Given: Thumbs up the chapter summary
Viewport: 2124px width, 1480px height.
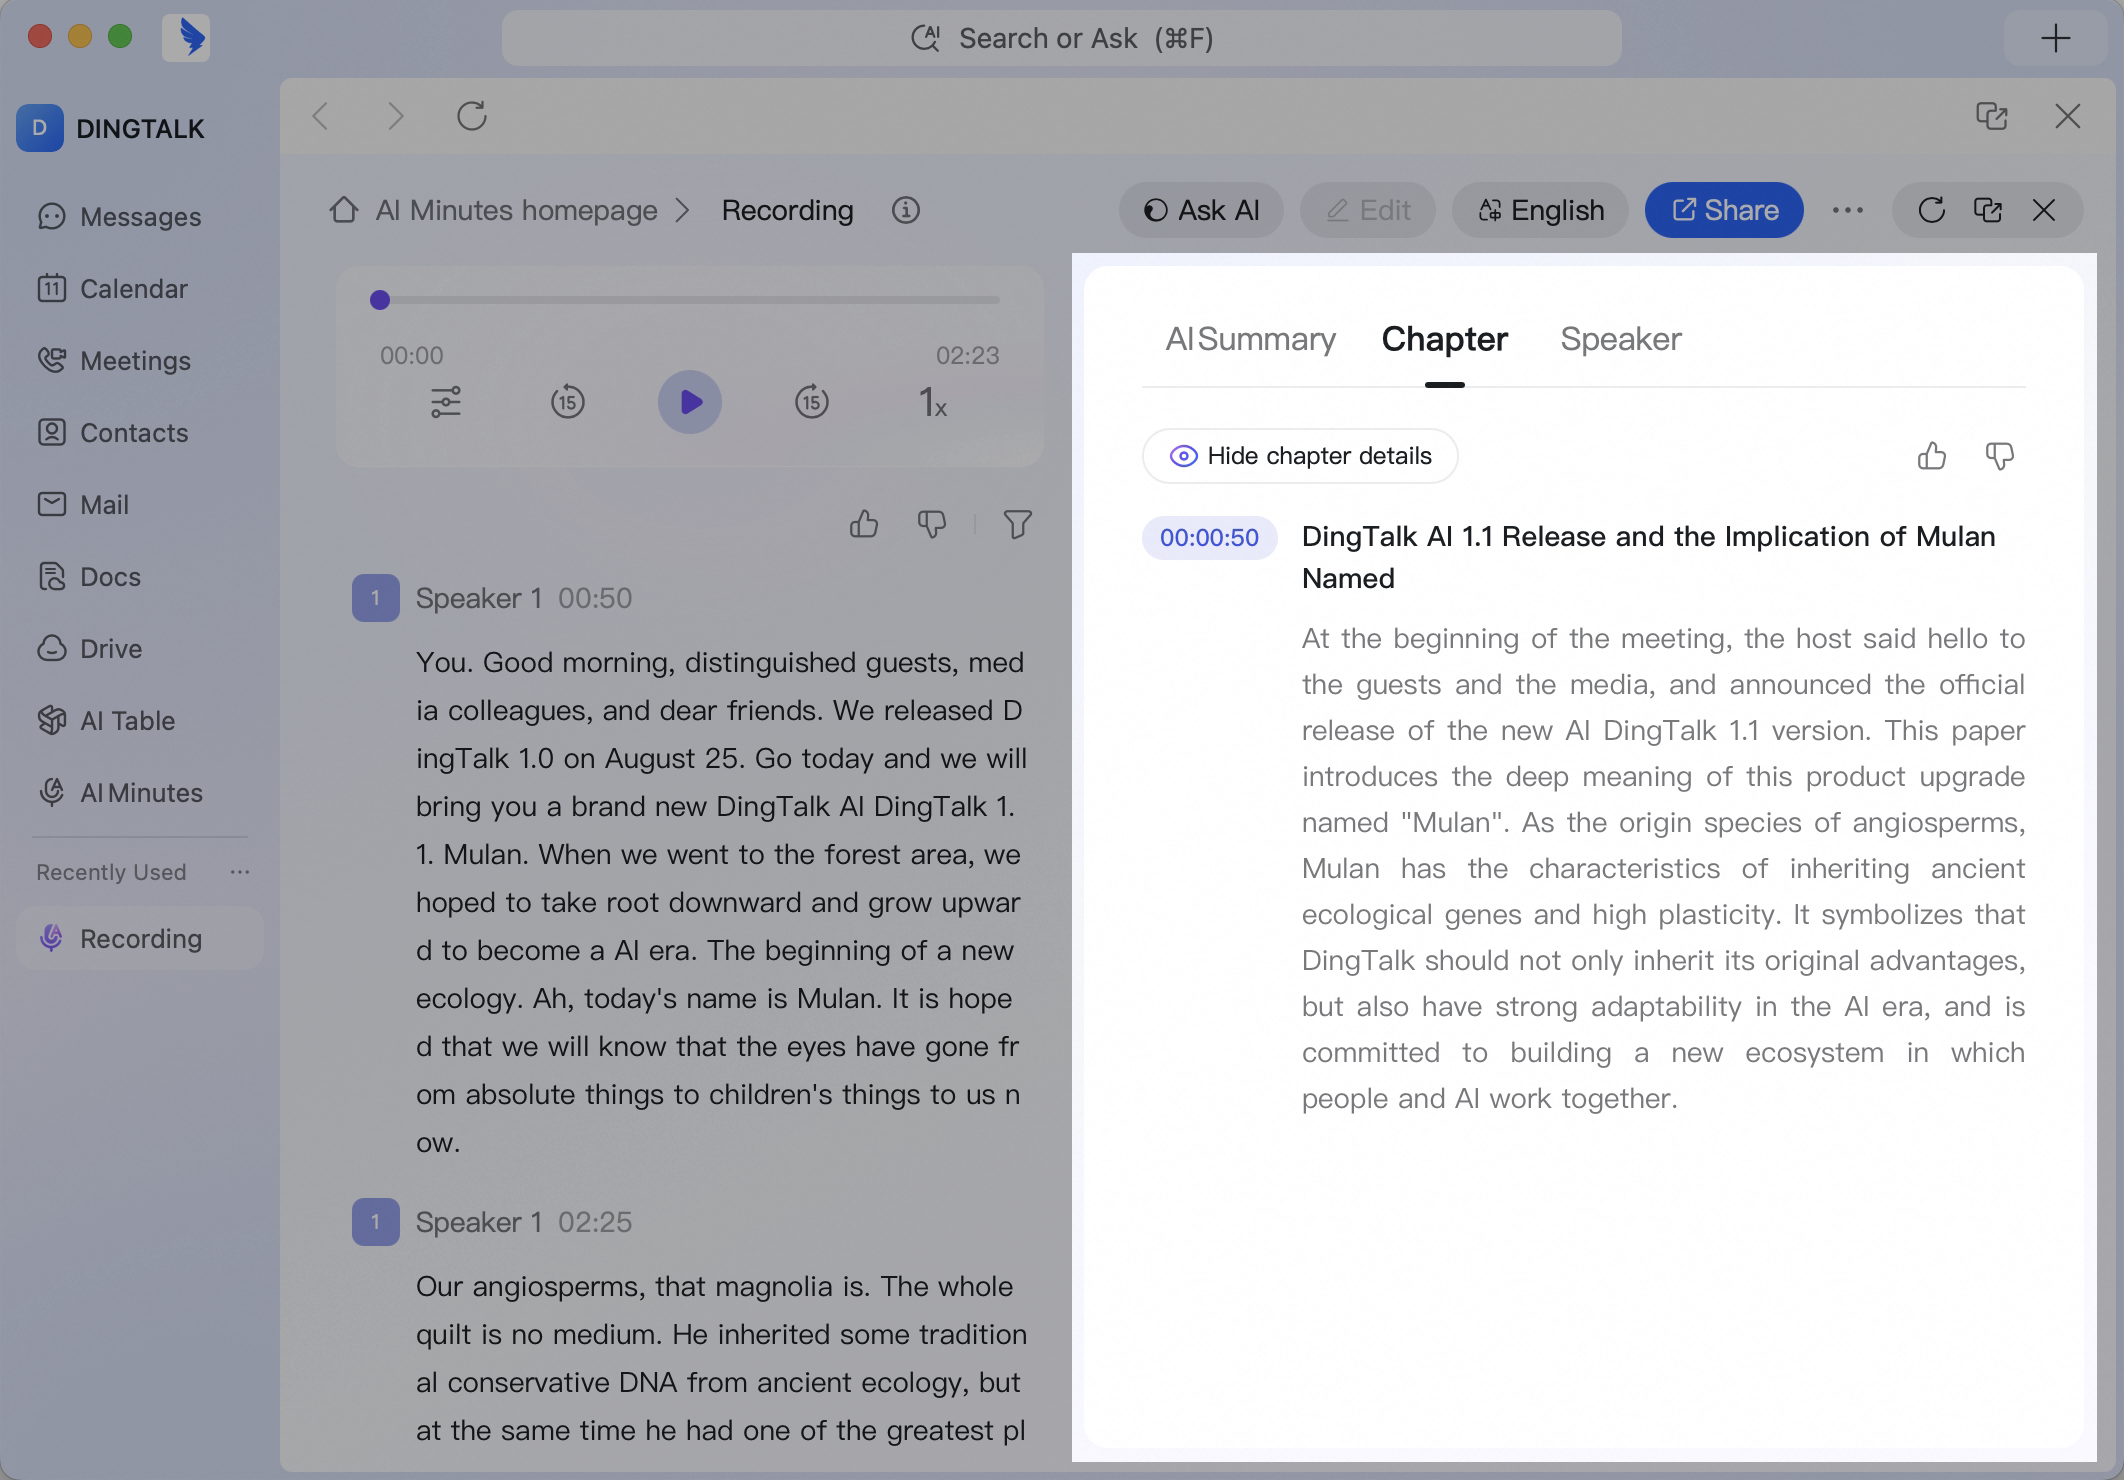Looking at the screenshot, I should [1932, 456].
